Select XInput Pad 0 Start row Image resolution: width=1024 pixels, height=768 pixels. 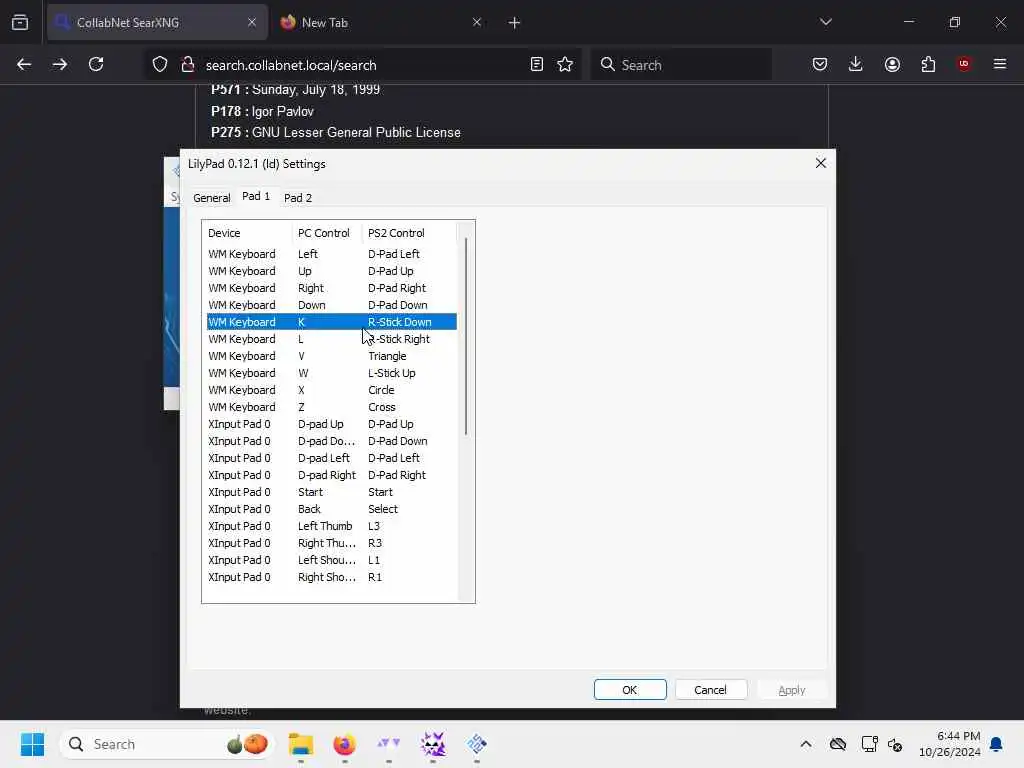click(x=332, y=492)
